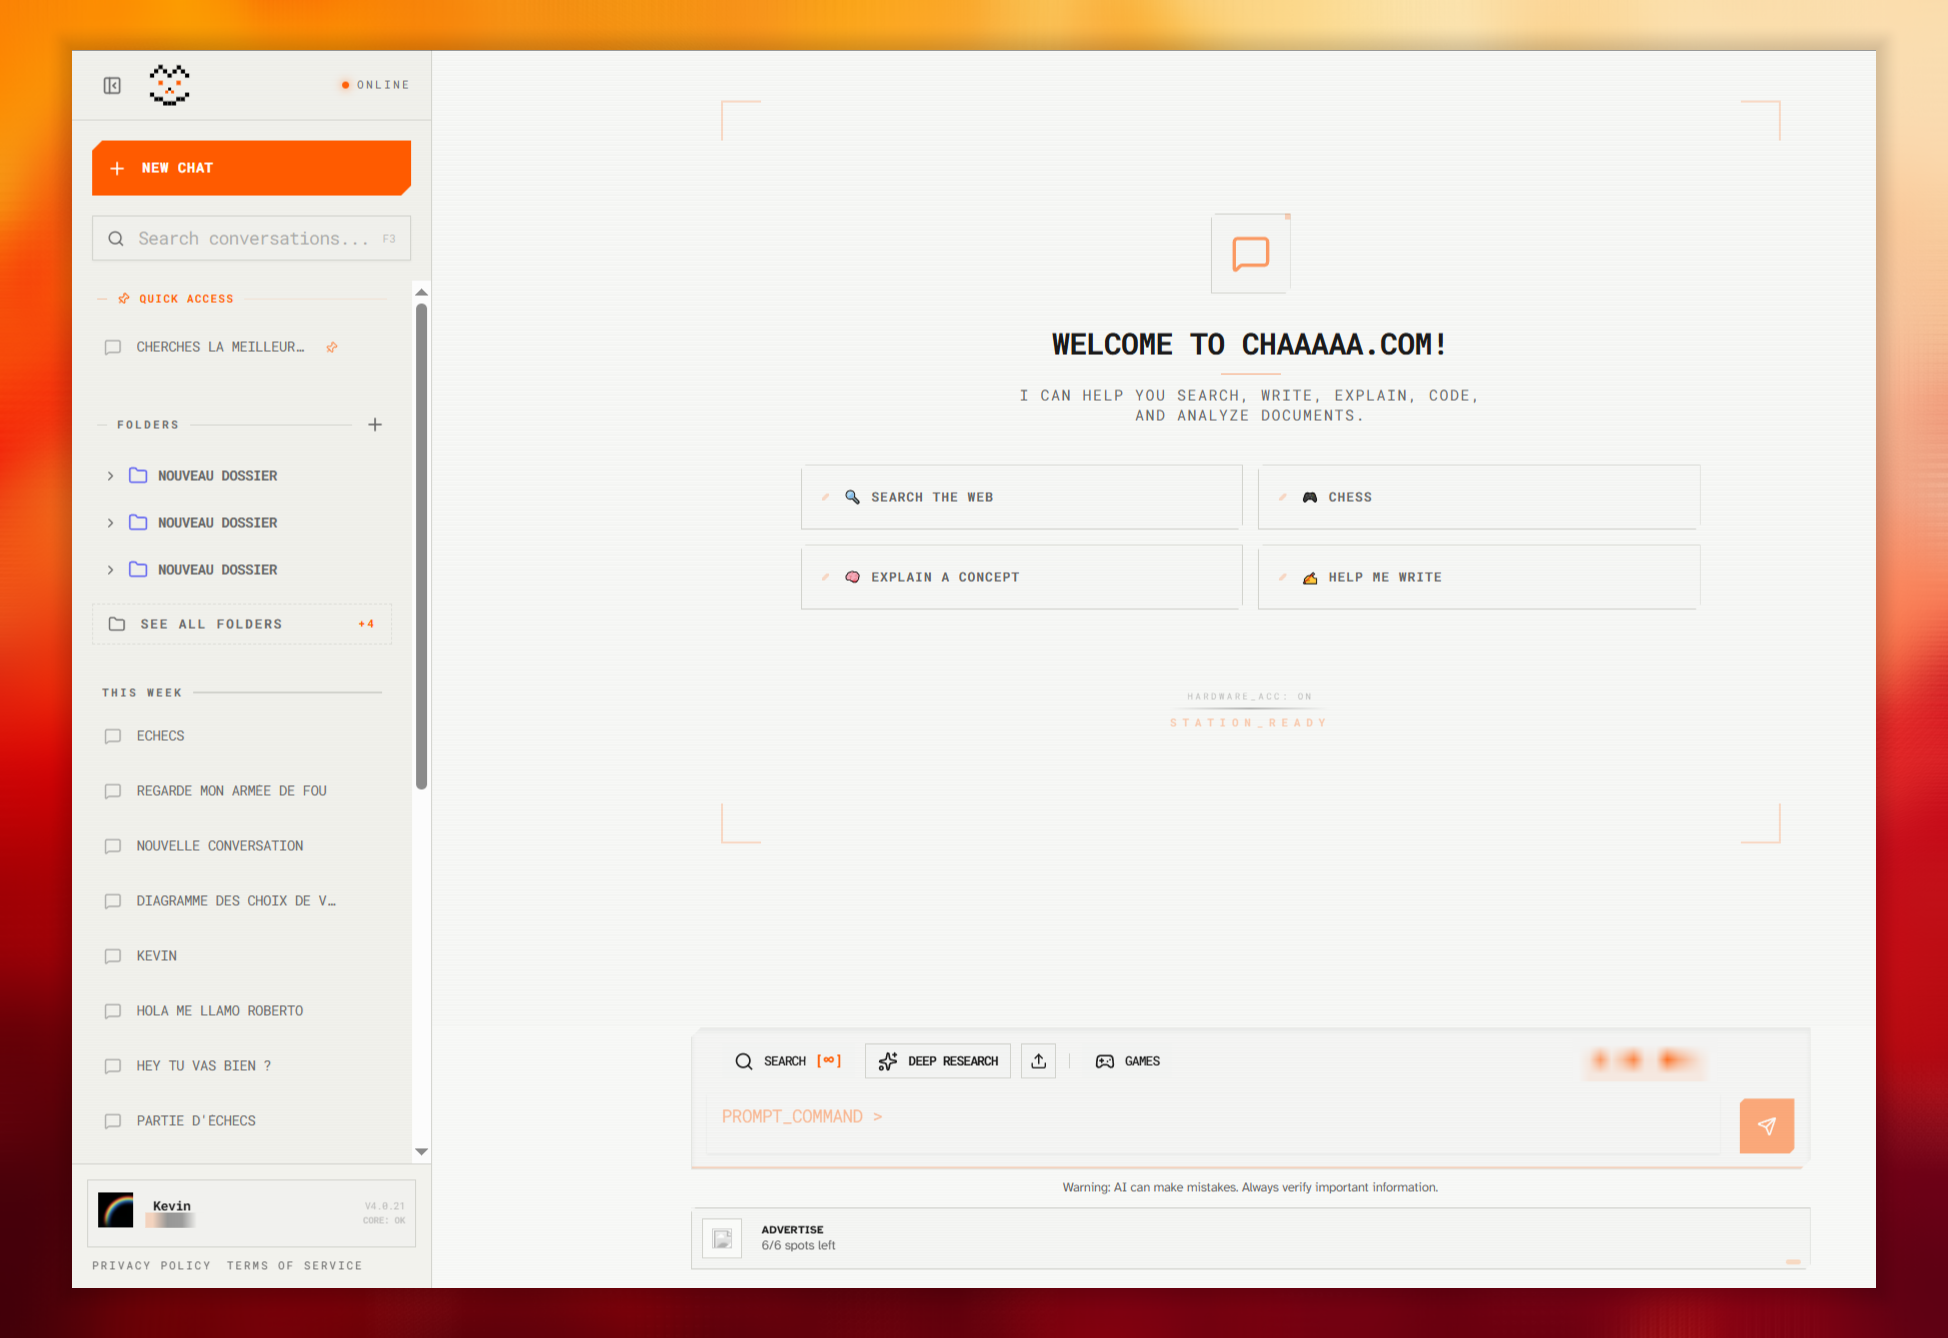The width and height of the screenshot is (1948, 1338).
Task: Send message with paper plane button
Action: [x=1767, y=1126]
